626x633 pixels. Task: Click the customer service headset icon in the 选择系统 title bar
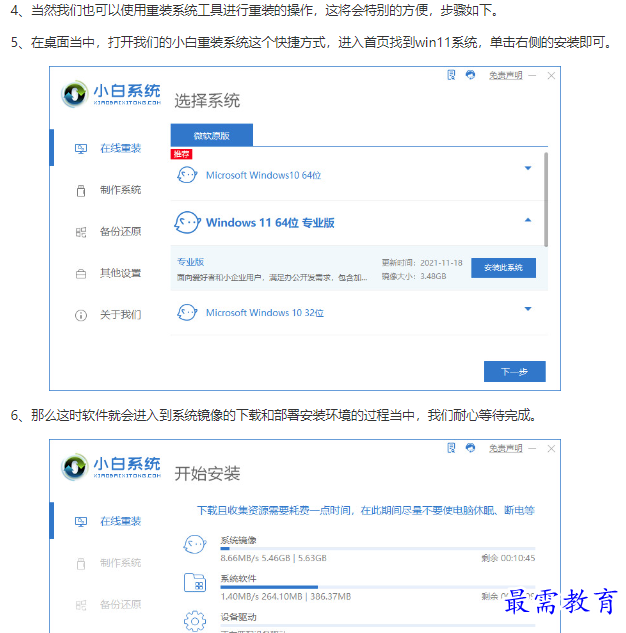click(470, 75)
